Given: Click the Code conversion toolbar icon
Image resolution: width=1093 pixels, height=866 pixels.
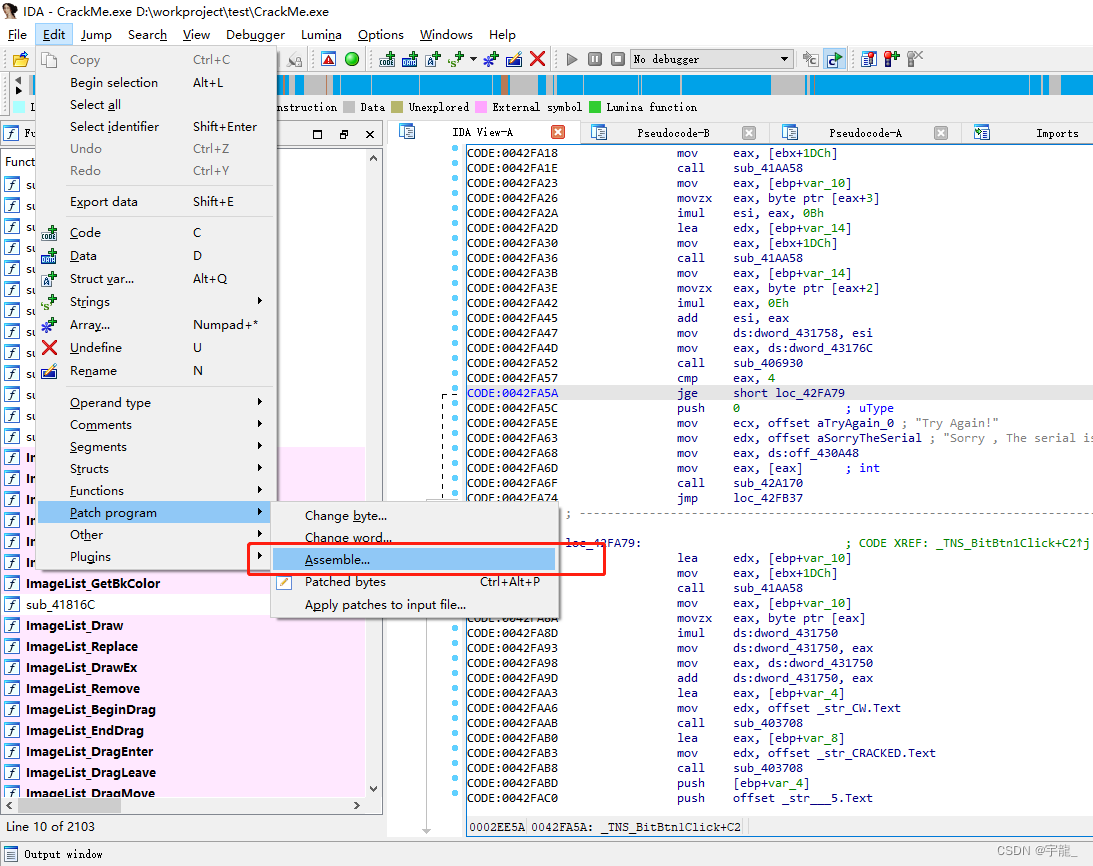Looking at the screenshot, I should pyautogui.click(x=387, y=59).
